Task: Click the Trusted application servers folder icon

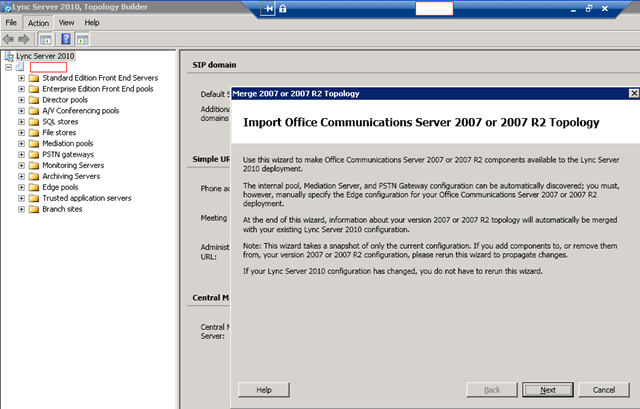Action: (34, 198)
